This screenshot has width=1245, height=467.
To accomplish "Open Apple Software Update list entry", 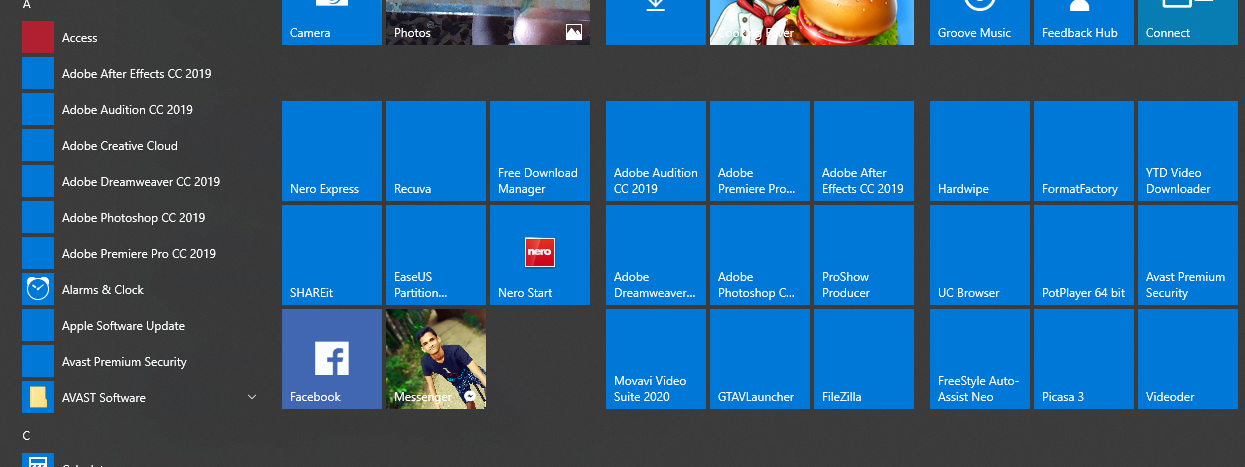I will pyautogui.click(x=140, y=326).
